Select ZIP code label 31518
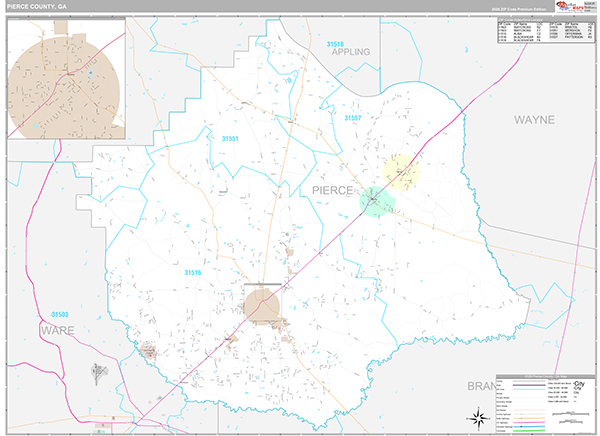Image resolution: width=600 pixels, height=436 pixels. (335, 44)
